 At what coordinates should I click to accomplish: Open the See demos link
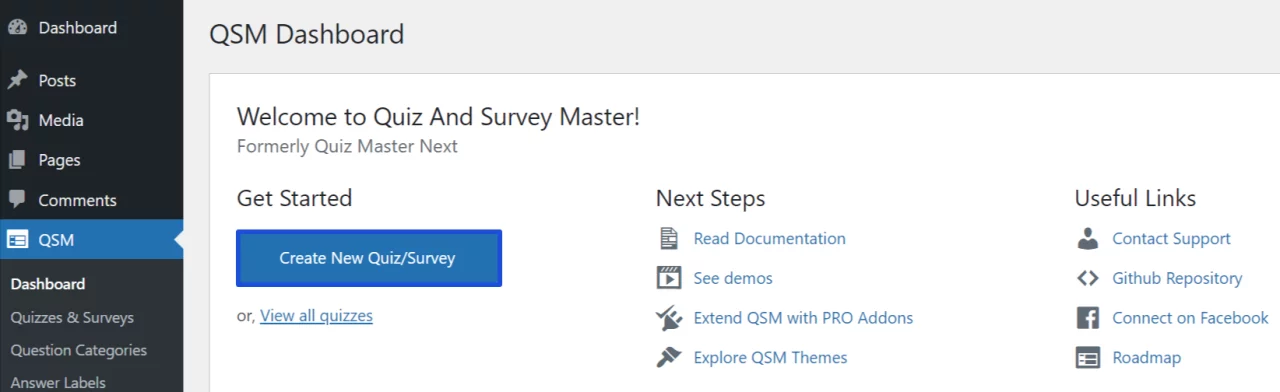coord(733,278)
